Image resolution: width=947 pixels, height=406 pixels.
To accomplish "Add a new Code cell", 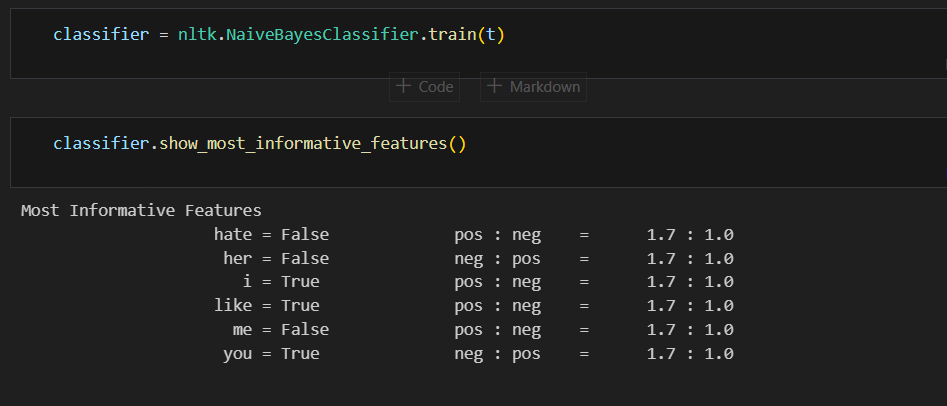I will (x=425, y=86).
